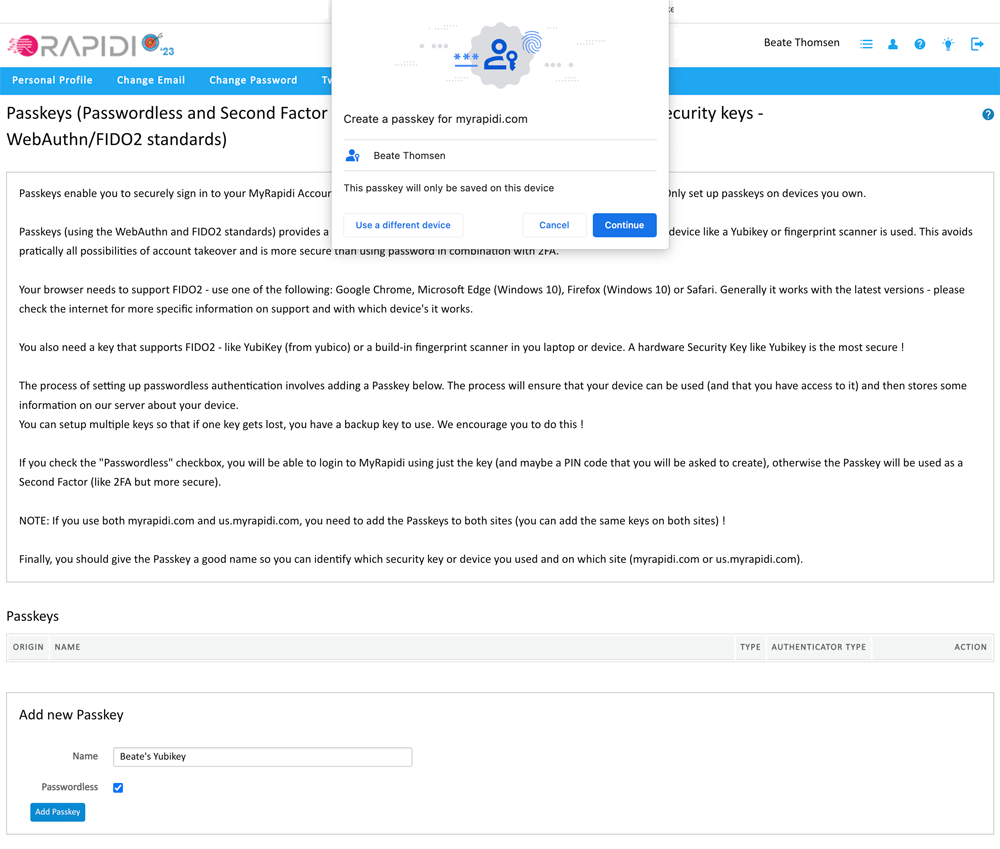Open the Change Password tab
Image resolution: width=1000 pixels, height=849 pixels.
[x=253, y=80]
